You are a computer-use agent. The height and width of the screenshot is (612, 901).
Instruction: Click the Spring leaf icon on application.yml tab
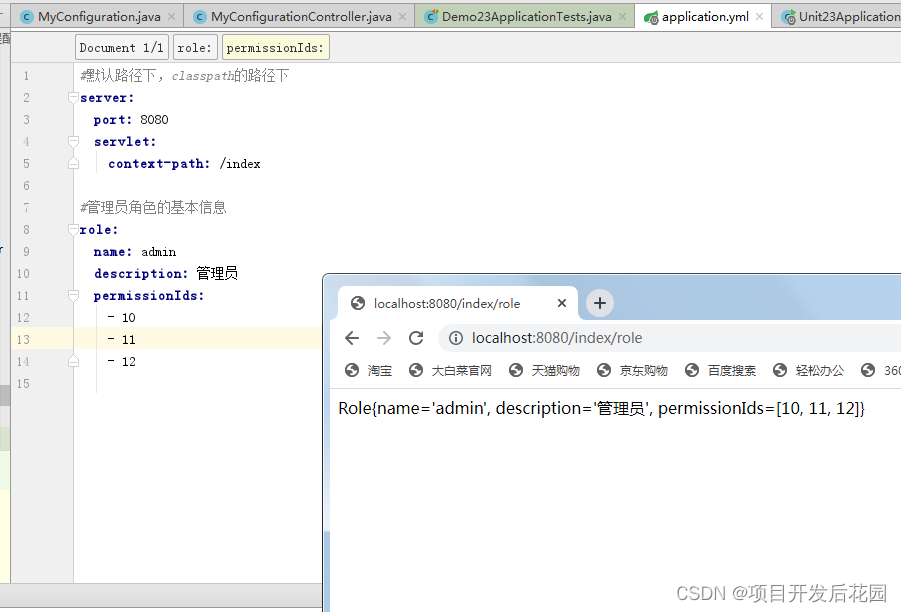[651, 16]
